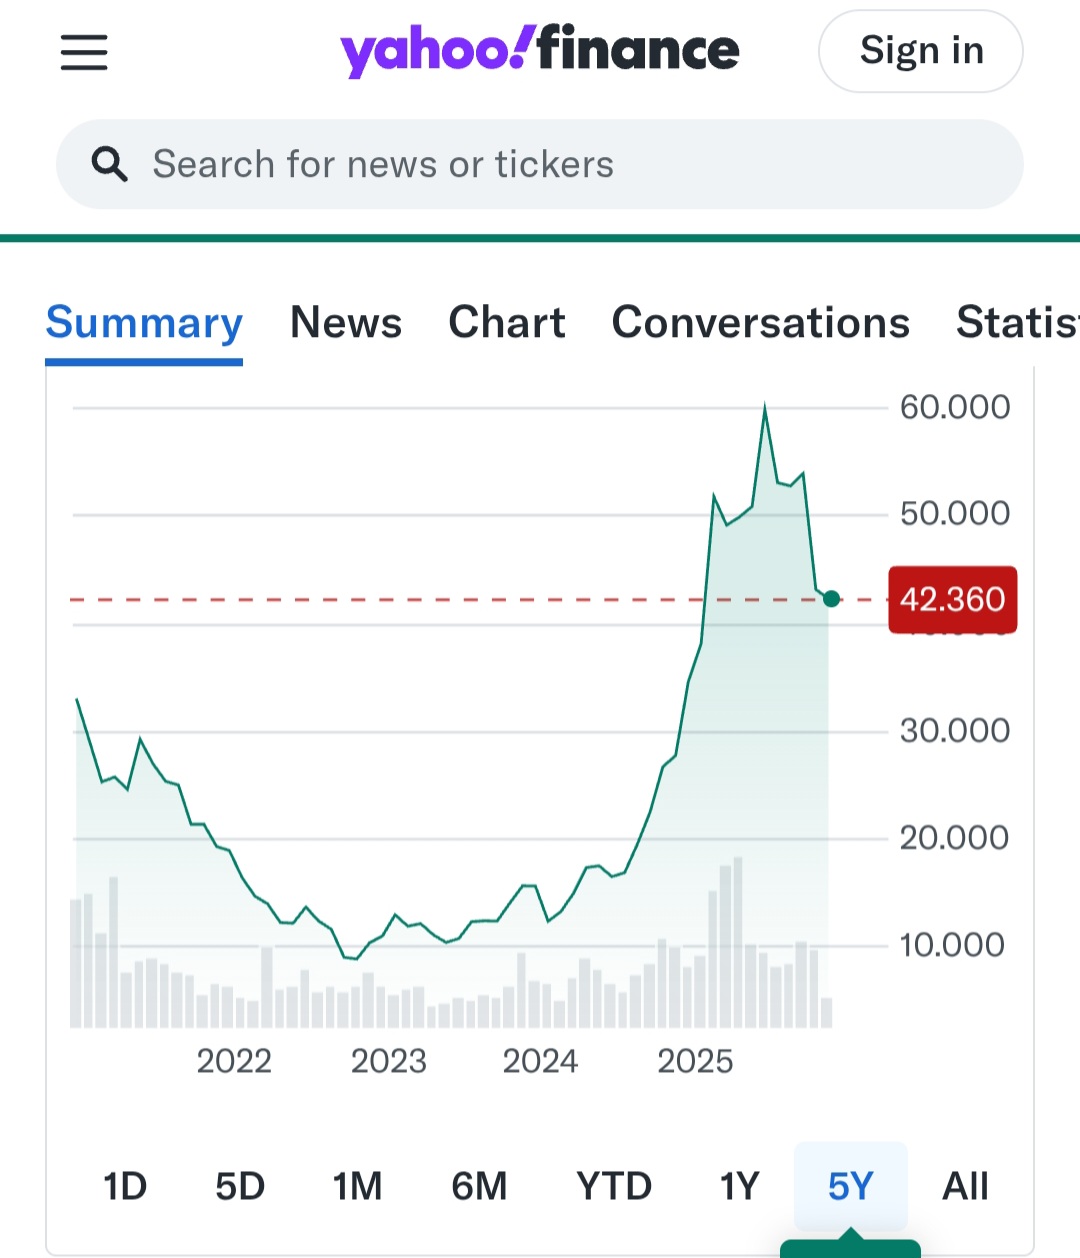The image size is (1080, 1258).
Task: Click the green current price dot on chart
Action: coord(831,599)
